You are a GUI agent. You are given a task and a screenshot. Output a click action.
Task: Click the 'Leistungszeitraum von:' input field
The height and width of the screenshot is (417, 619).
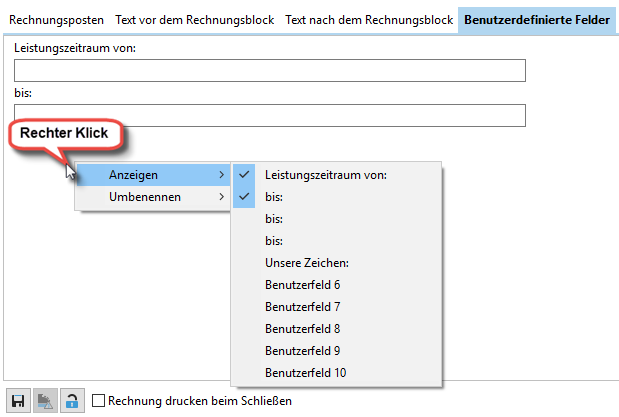click(270, 70)
